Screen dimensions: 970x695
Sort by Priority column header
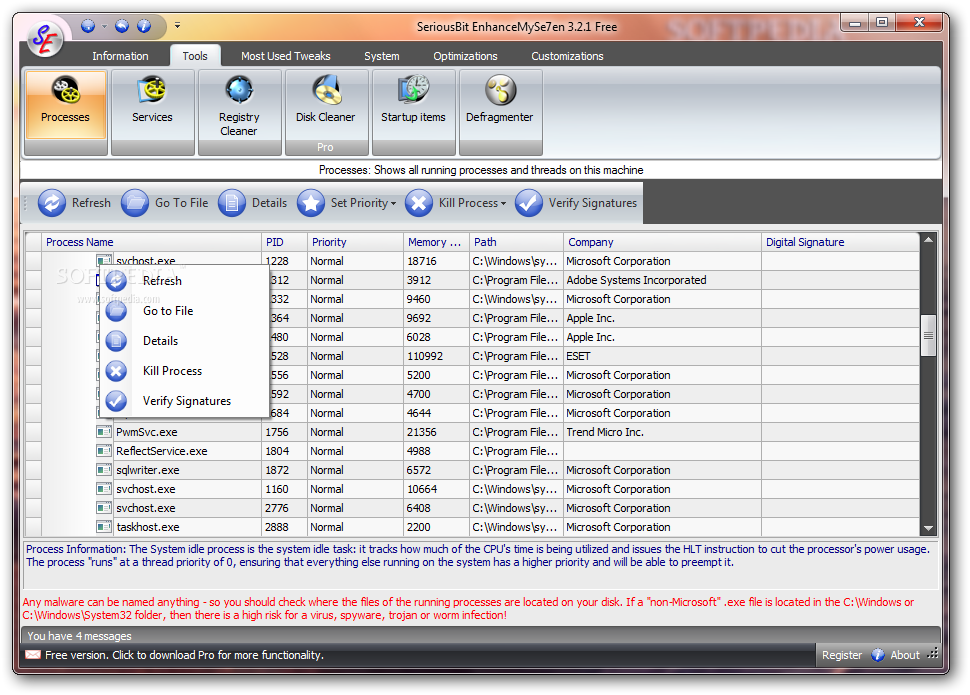[x=355, y=242]
